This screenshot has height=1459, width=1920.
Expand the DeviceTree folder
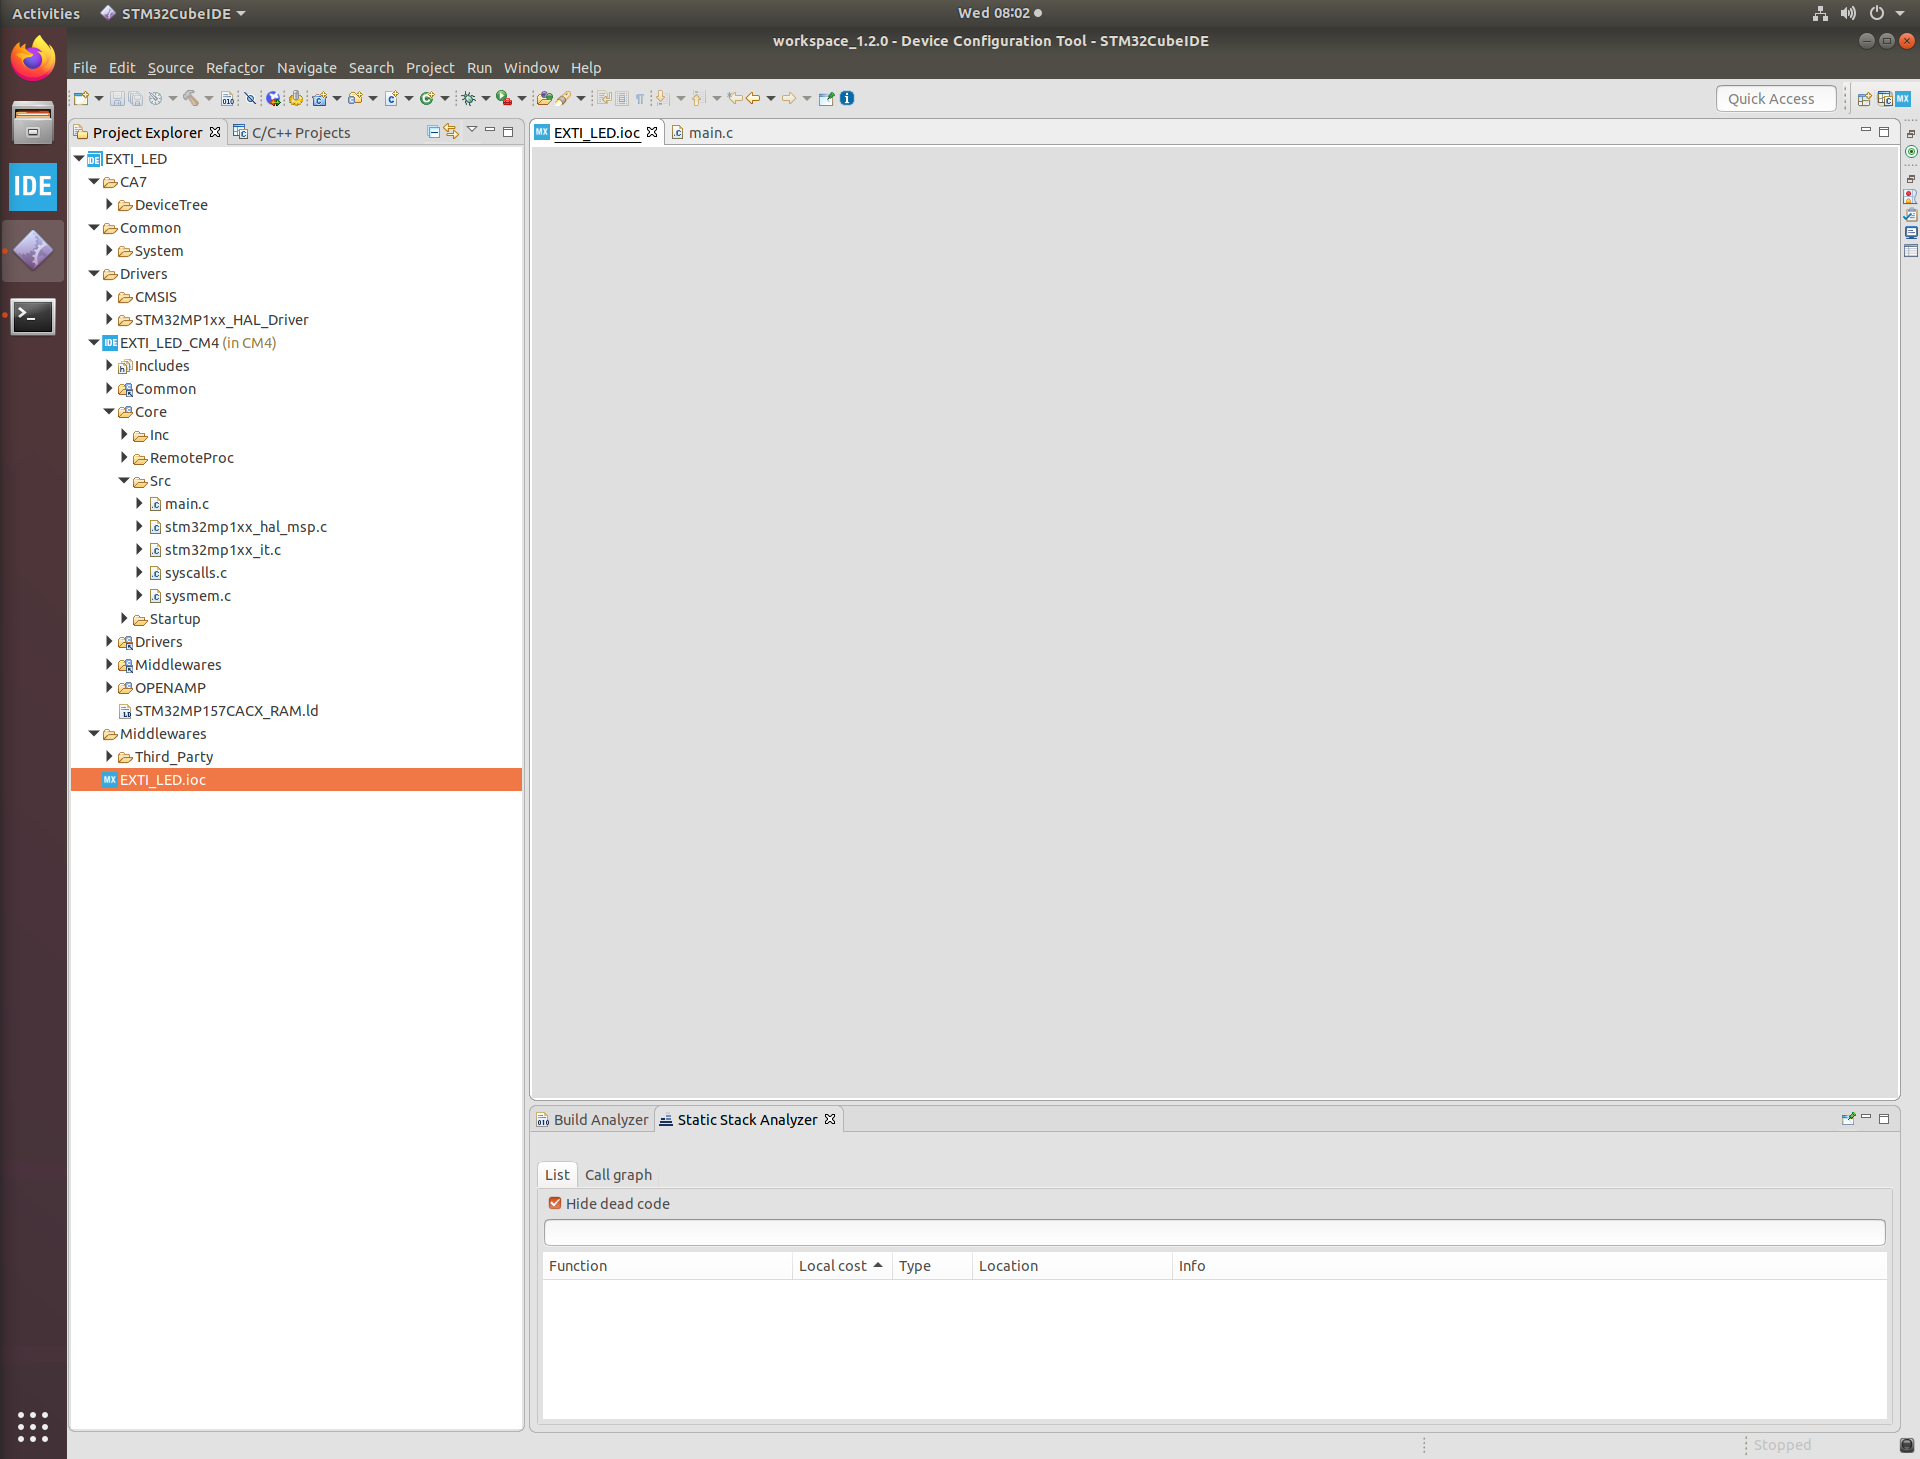pos(109,205)
